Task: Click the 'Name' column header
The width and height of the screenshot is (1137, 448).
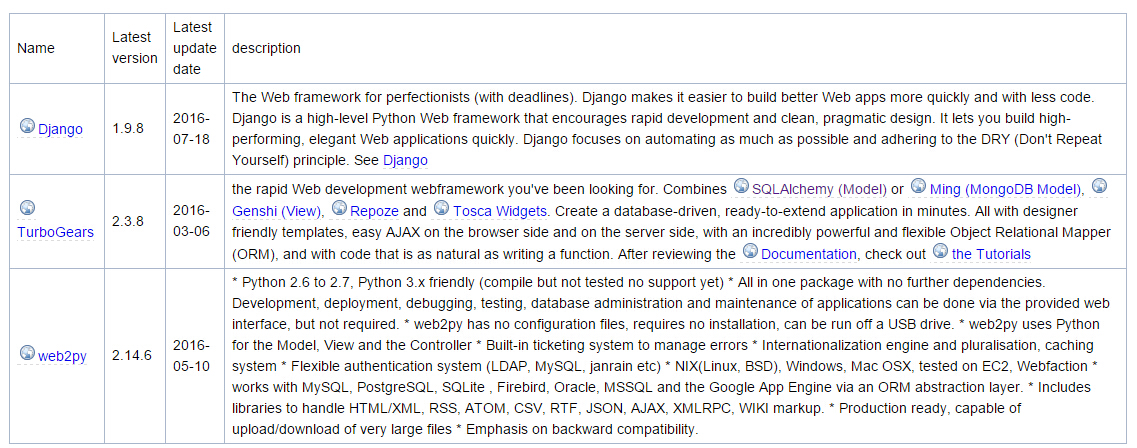Action: tap(57, 49)
